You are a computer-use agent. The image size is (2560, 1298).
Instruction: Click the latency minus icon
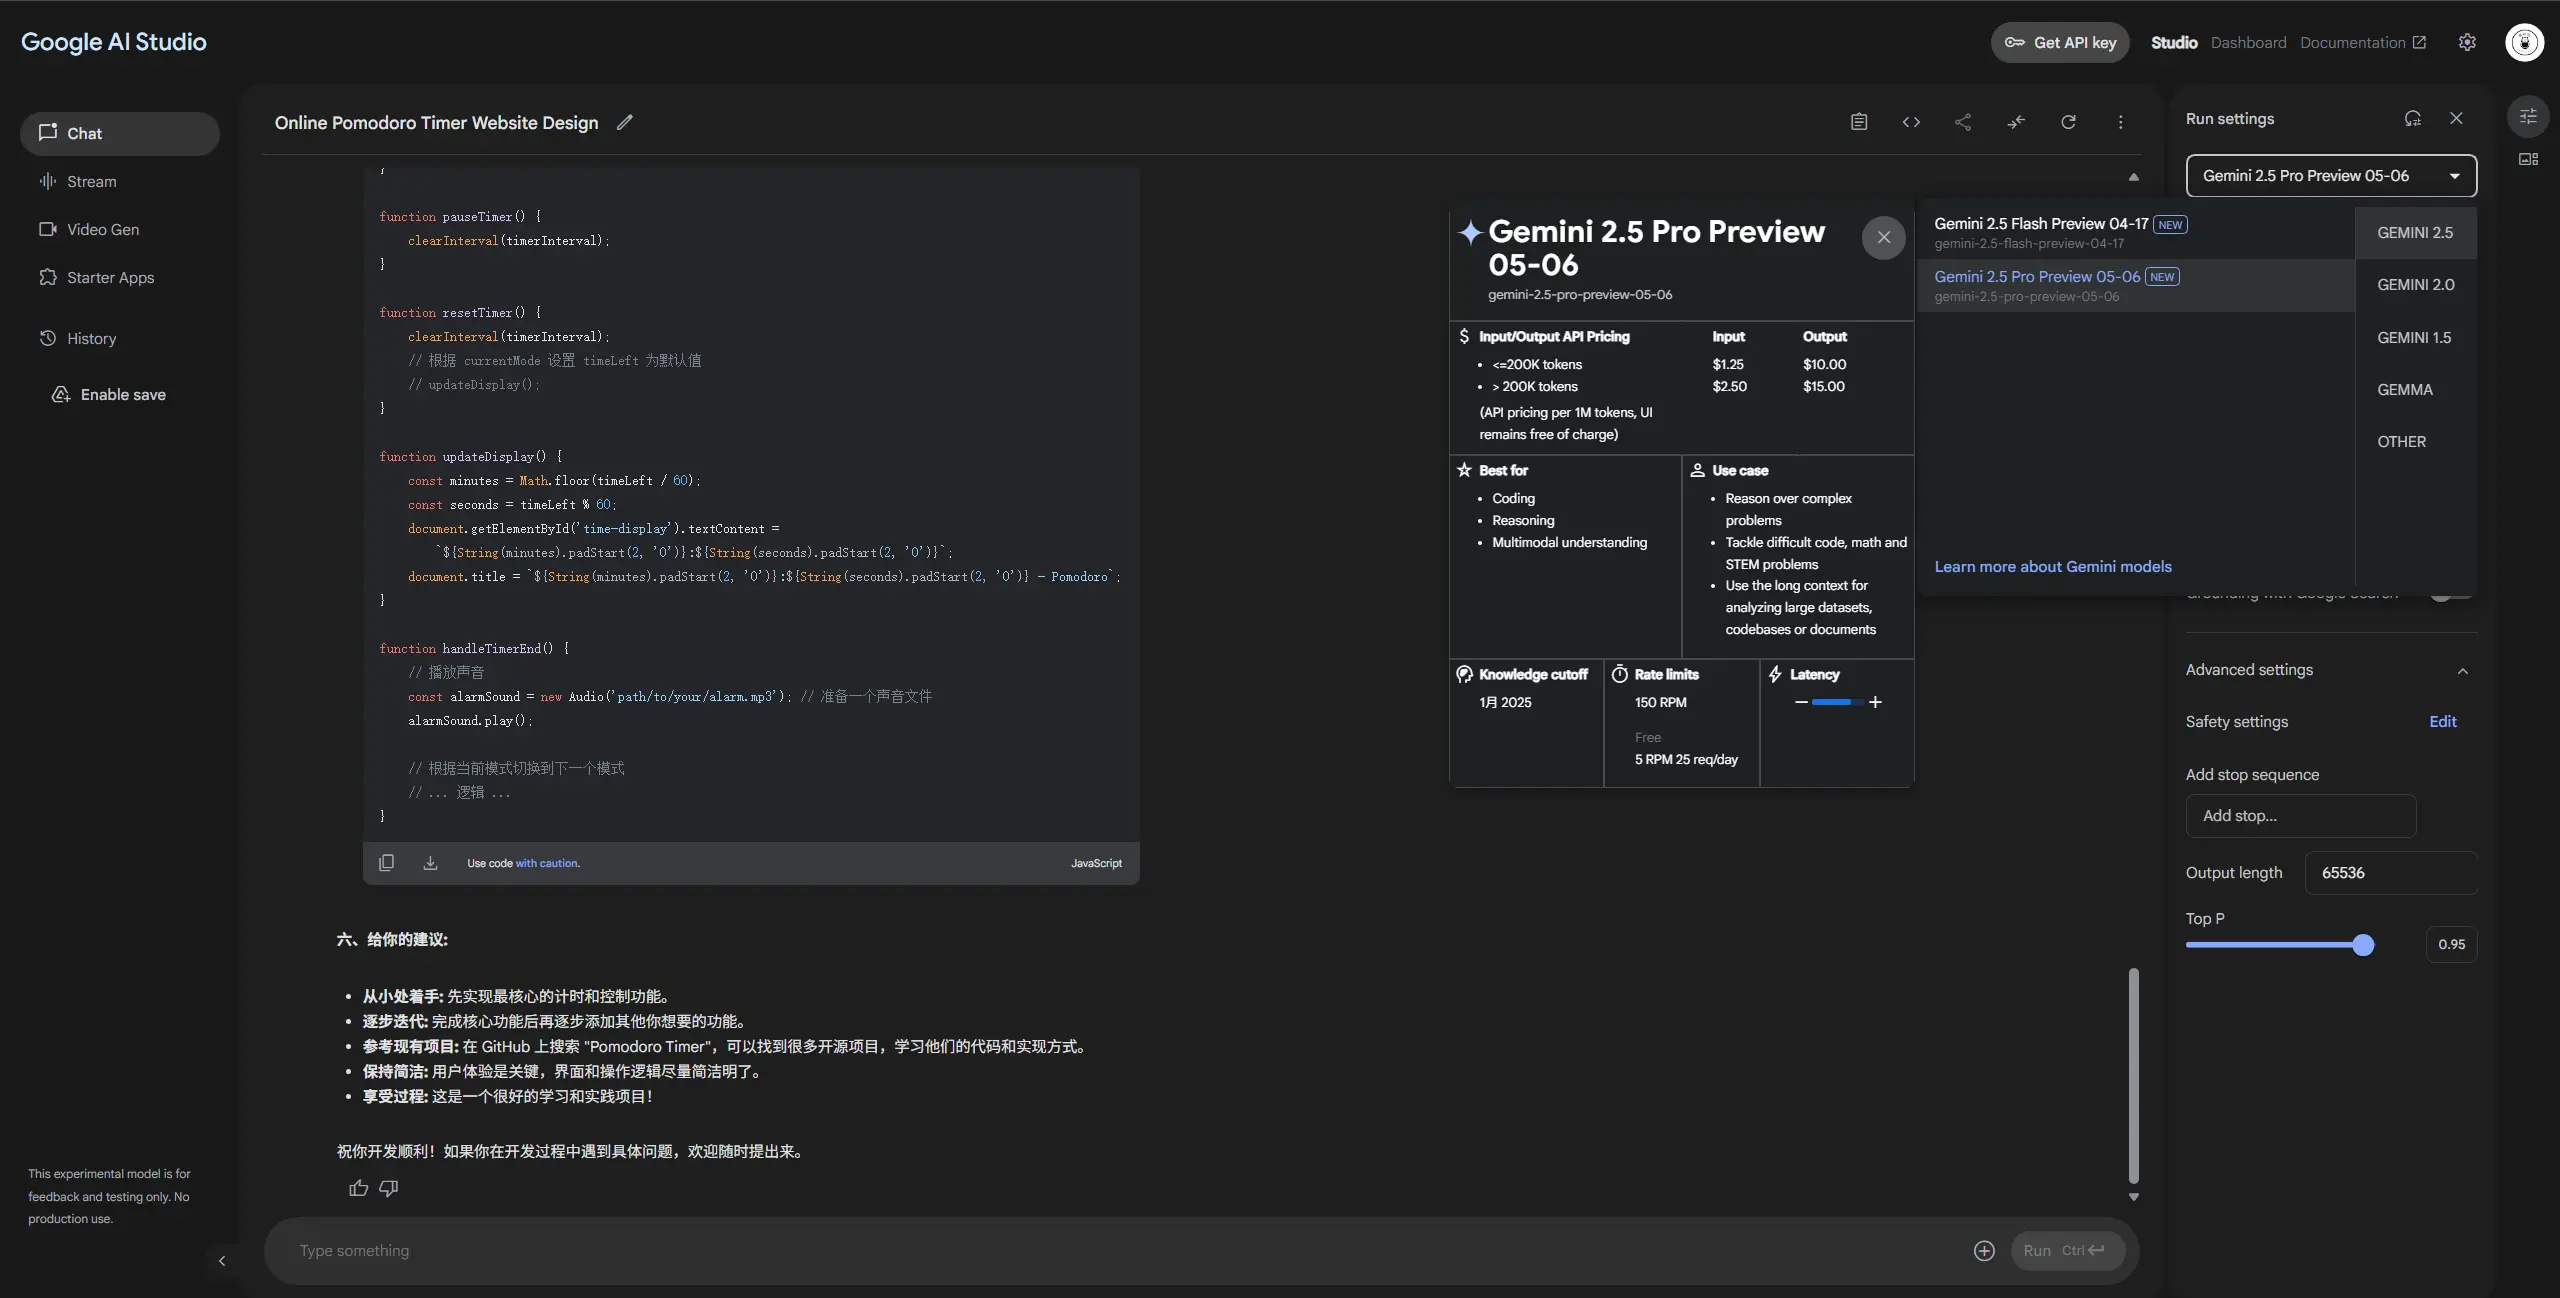[1801, 702]
